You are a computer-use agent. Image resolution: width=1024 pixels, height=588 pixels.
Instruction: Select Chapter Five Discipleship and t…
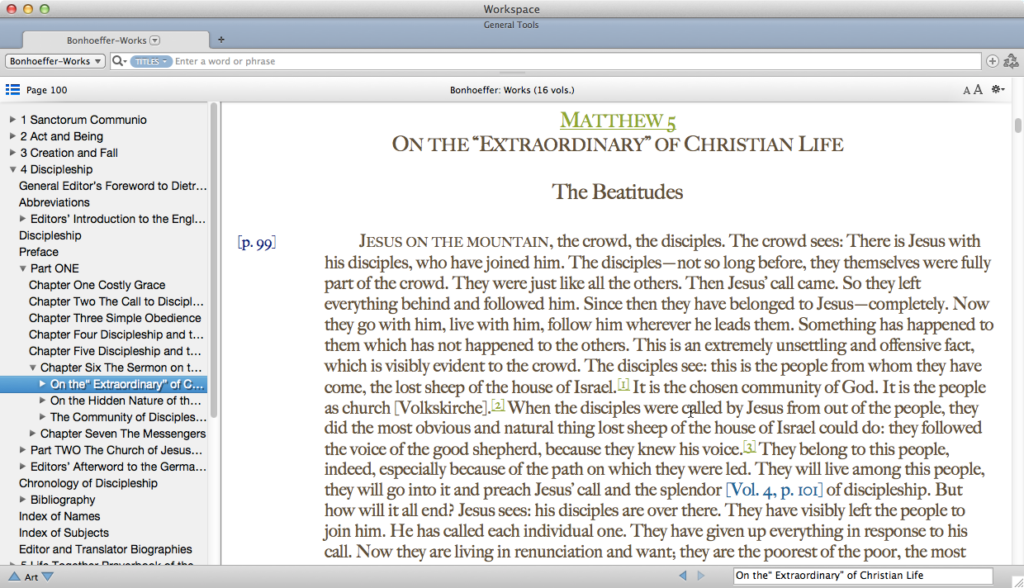tap(115, 351)
